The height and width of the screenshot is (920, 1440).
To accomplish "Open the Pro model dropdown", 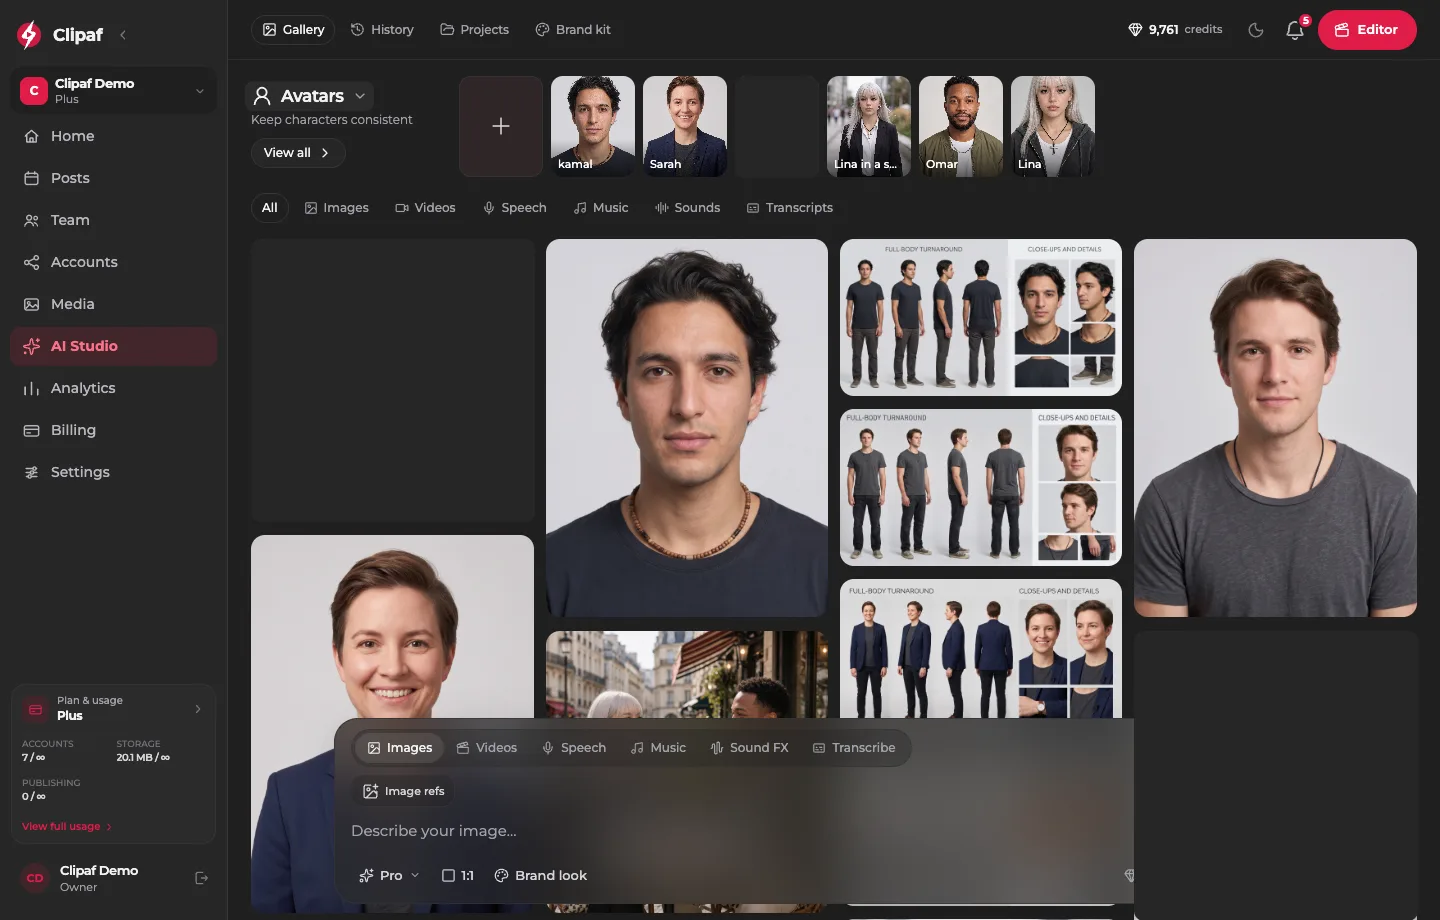I will [389, 876].
